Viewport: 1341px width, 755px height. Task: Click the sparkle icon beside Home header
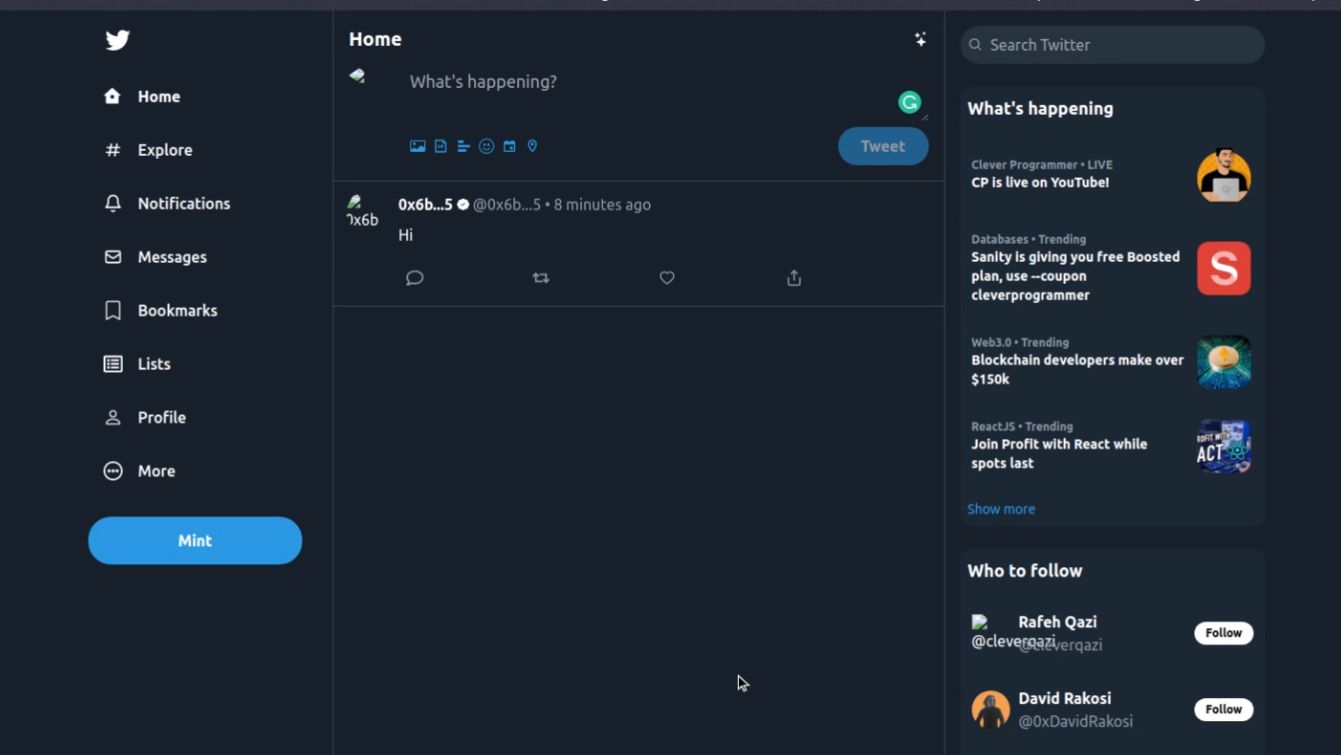tap(920, 39)
